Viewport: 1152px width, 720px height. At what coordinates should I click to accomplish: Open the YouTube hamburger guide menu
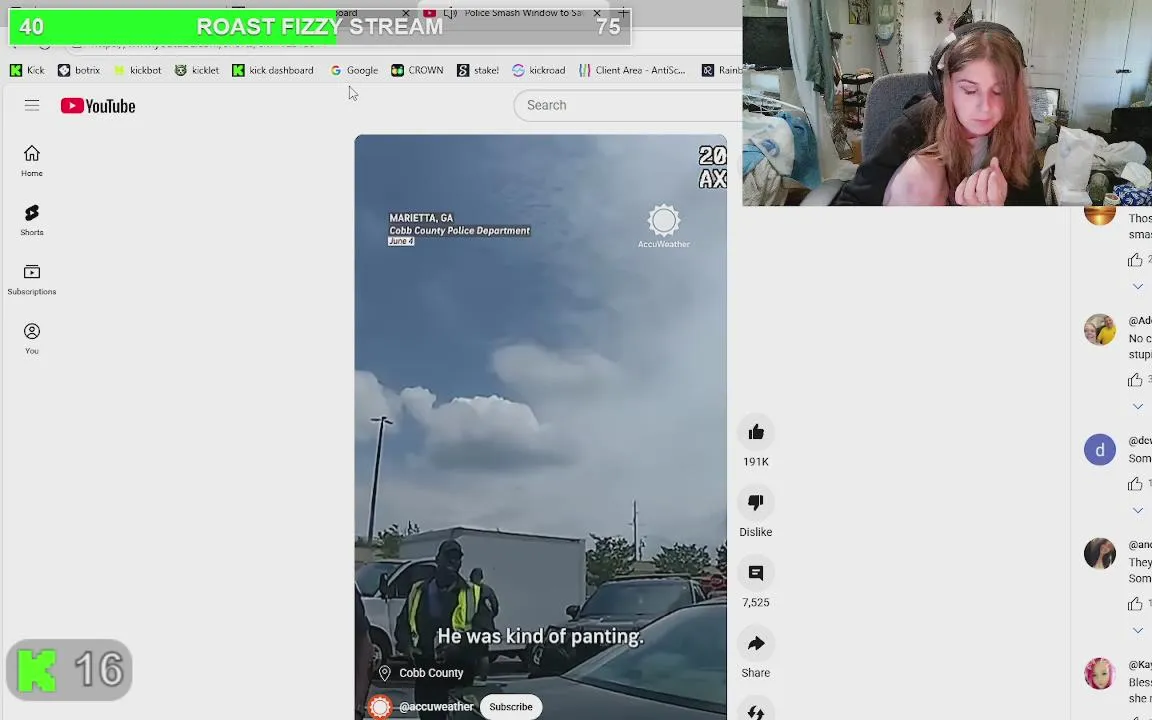coord(32,105)
